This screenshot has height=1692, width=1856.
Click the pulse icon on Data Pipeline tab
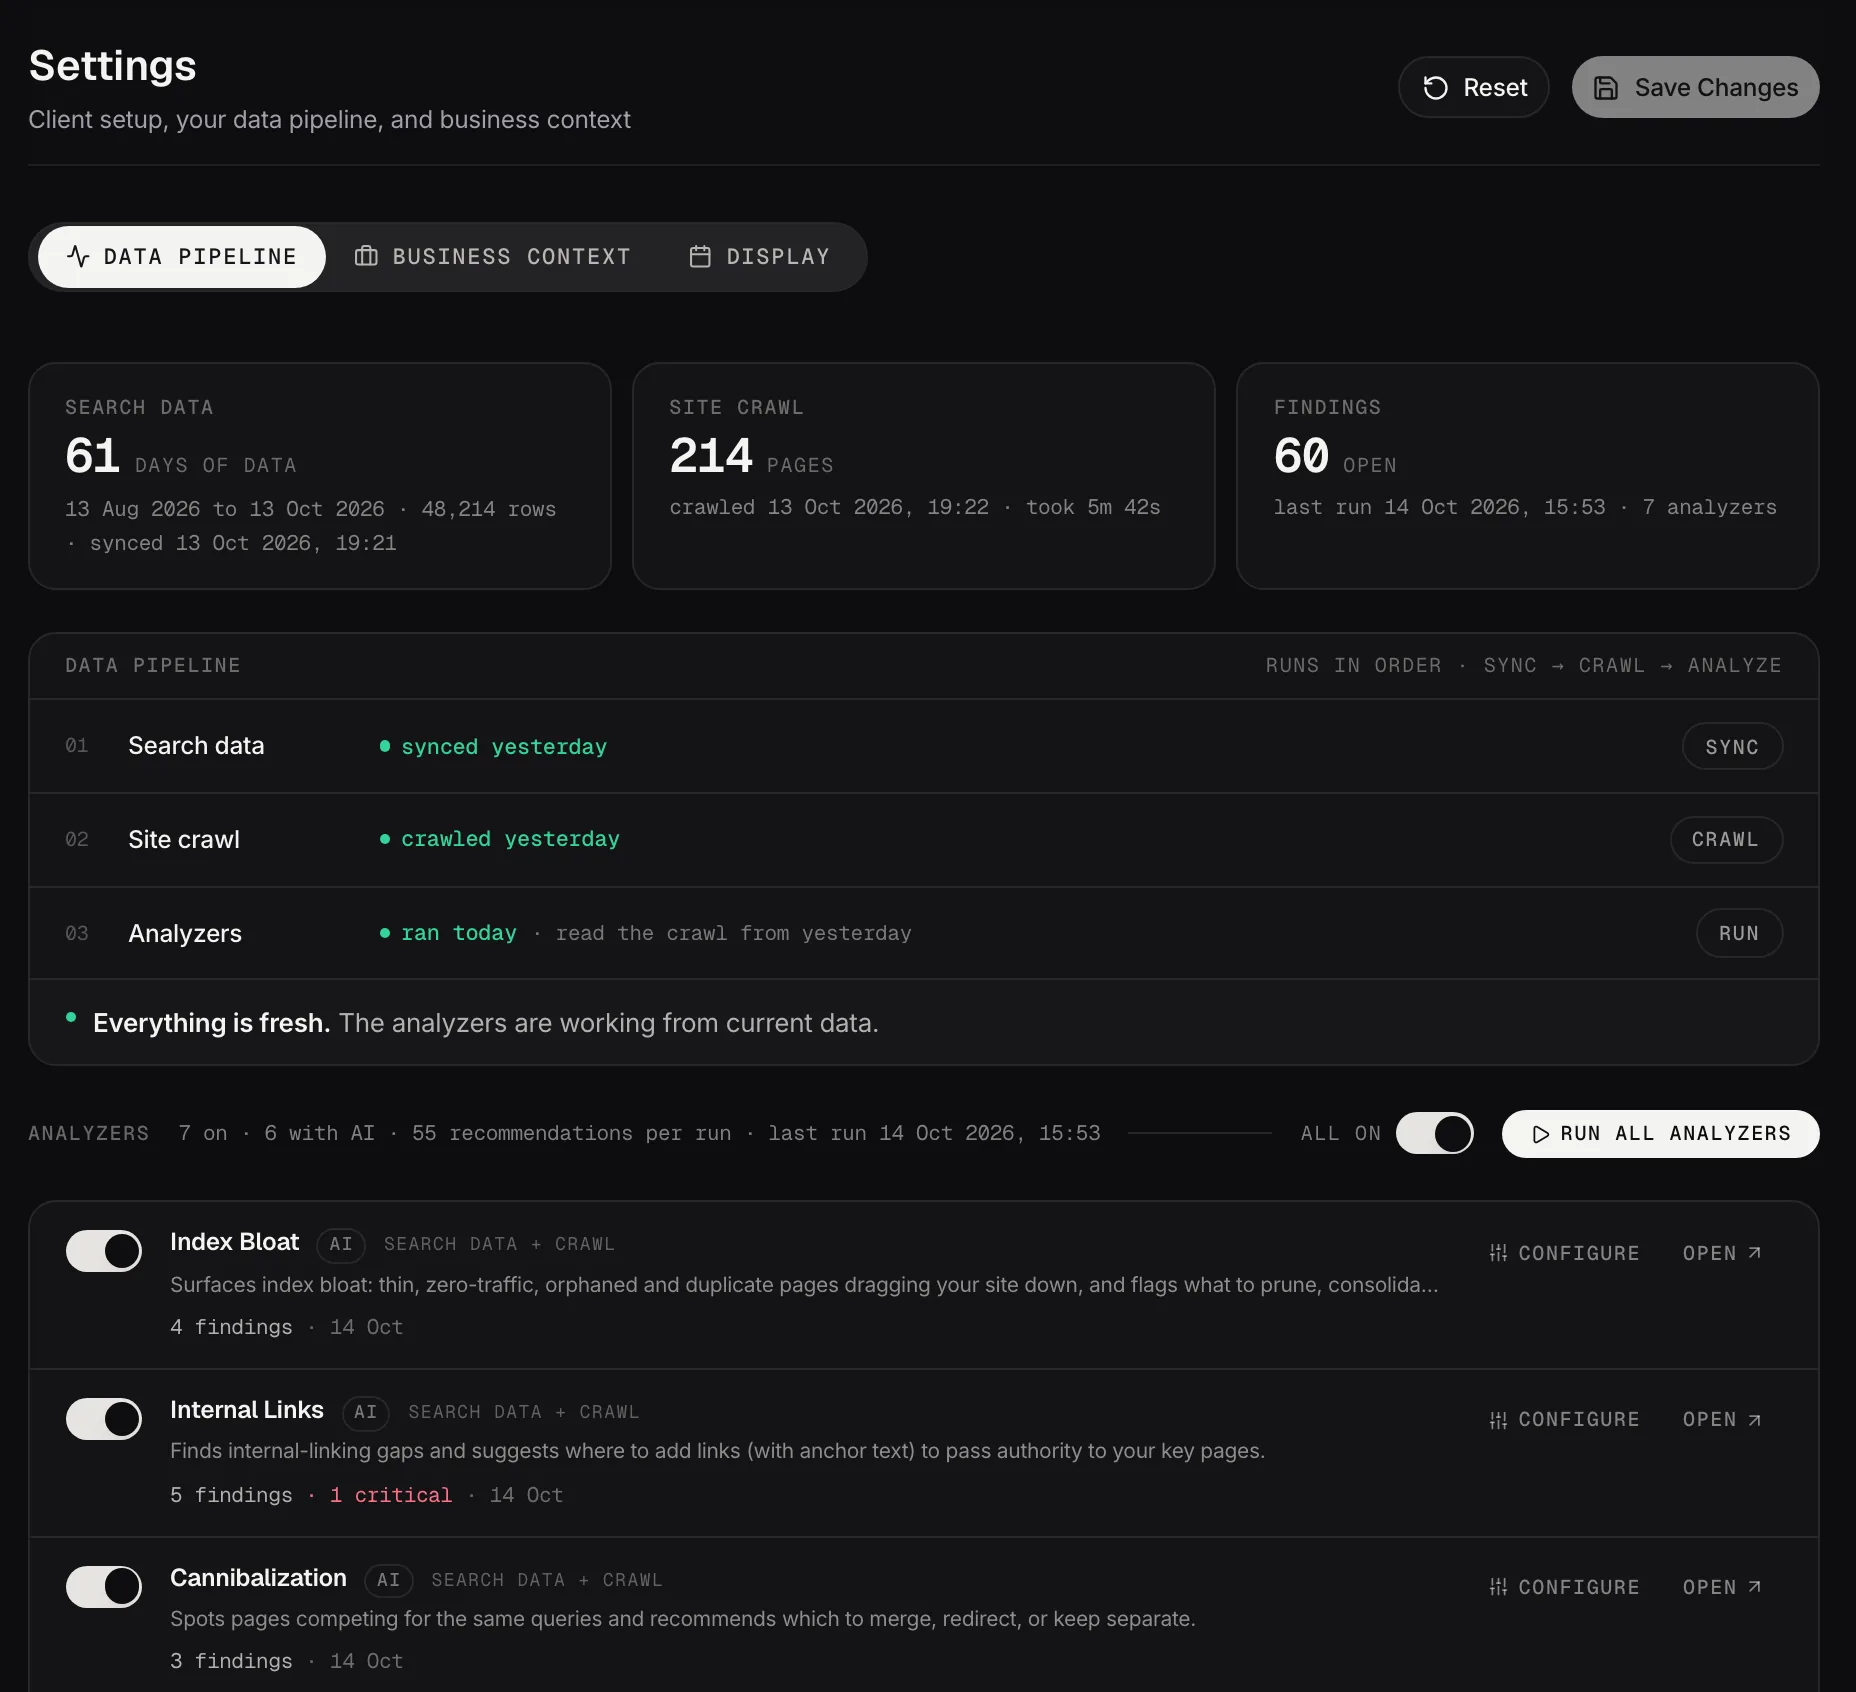coord(78,257)
